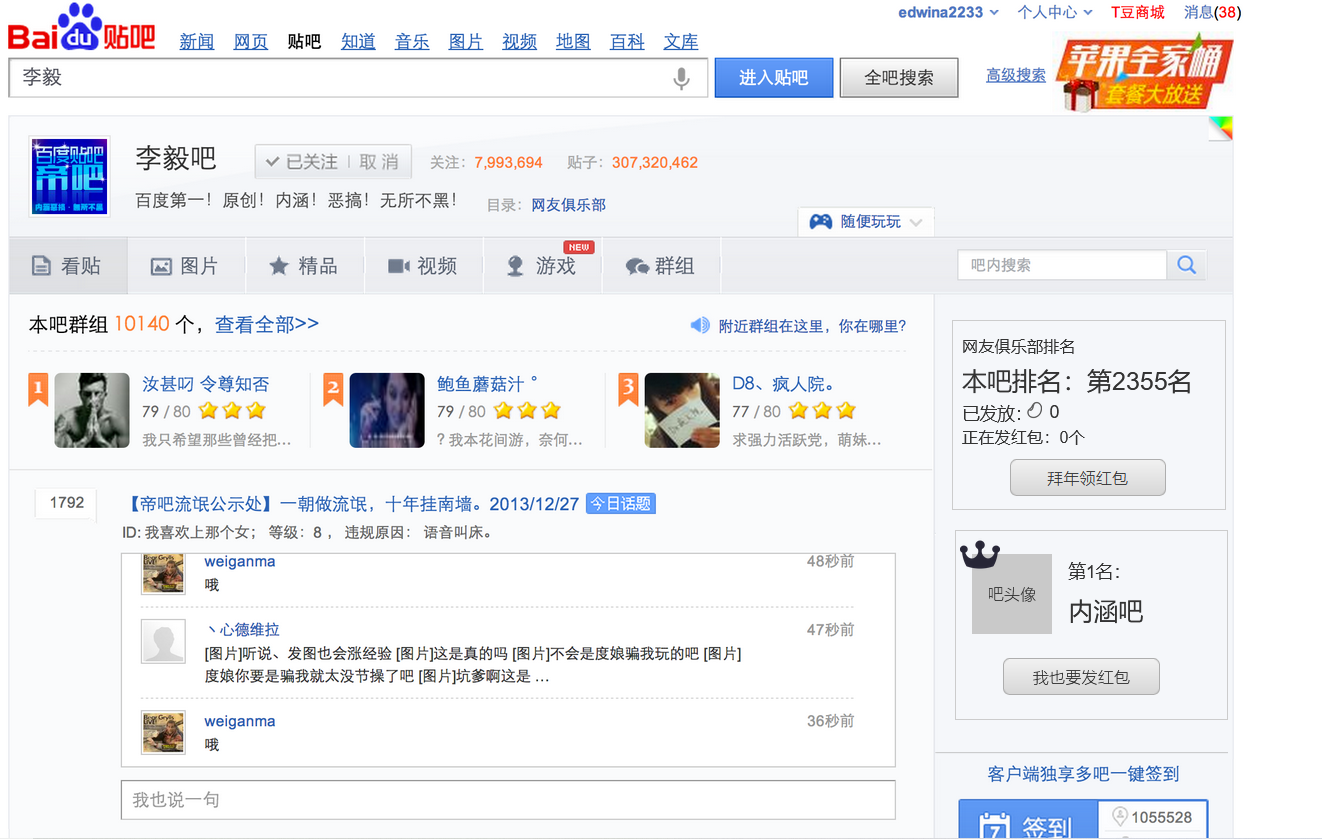Image resolution: width=1322 pixels, height=839 pixels.
Task: Switch to the 图片 tab in forum
Action: pos(185,266)
